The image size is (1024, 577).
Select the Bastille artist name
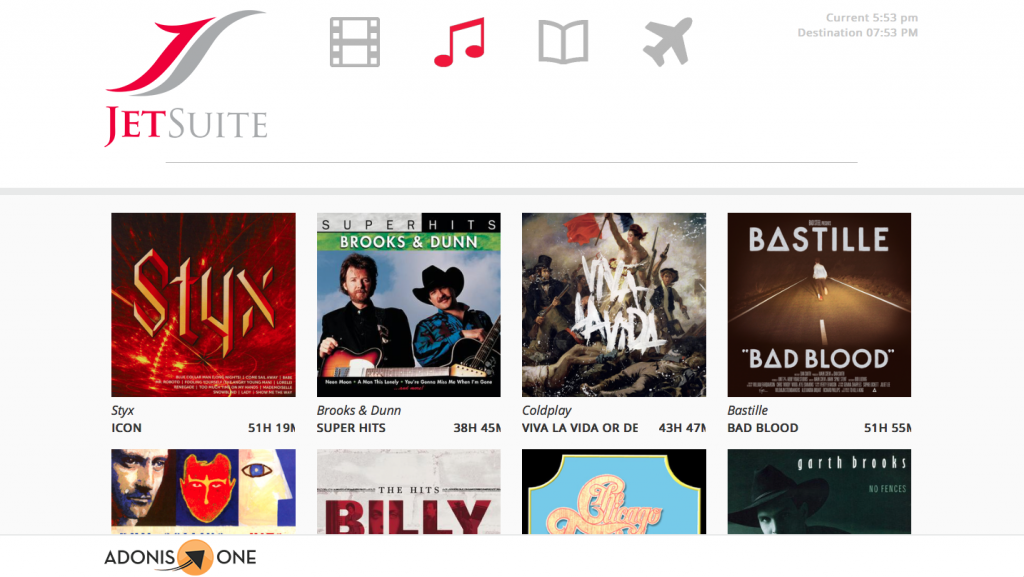(x=748, y=411)
